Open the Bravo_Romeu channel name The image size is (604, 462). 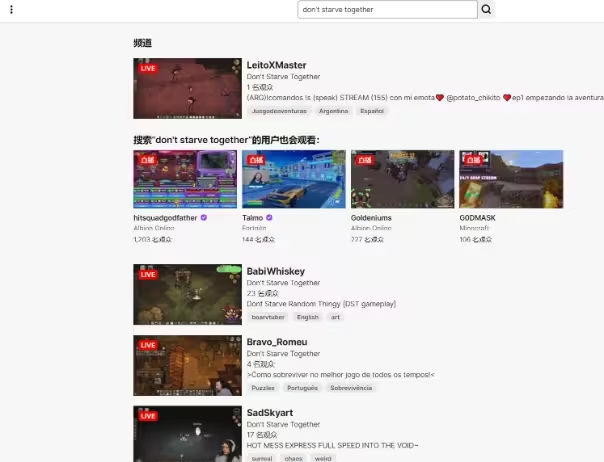tap(277, 342)
